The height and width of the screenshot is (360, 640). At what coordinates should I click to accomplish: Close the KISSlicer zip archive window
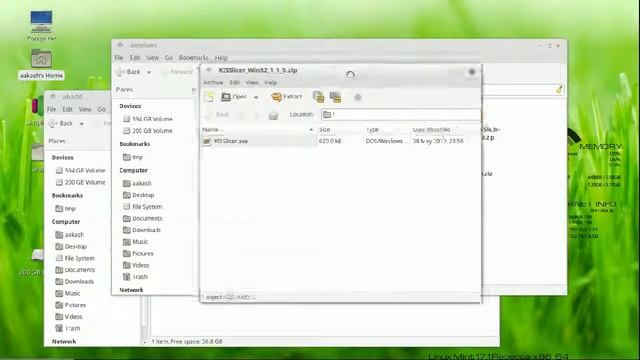[471, 71]
